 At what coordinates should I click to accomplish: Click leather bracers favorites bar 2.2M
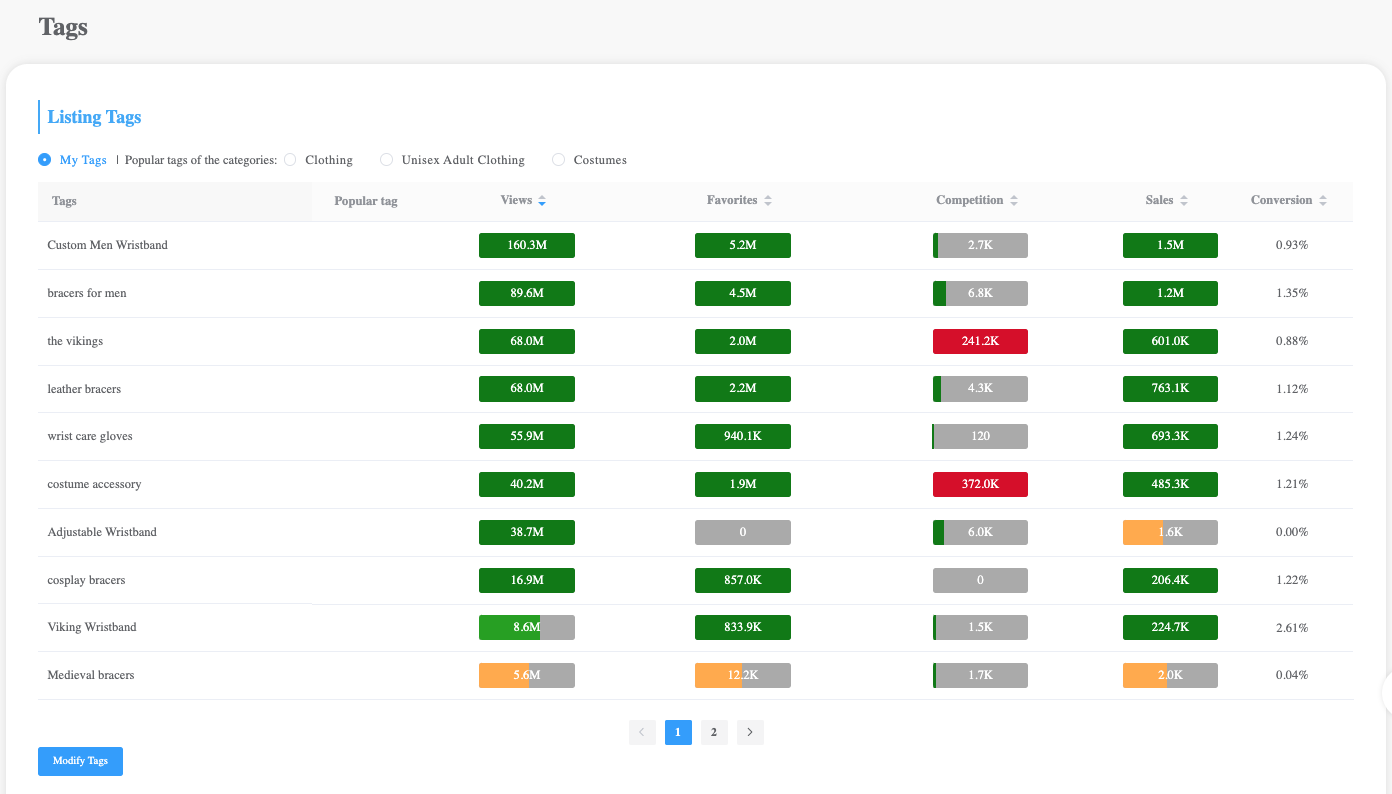click(x=743, y=389)
